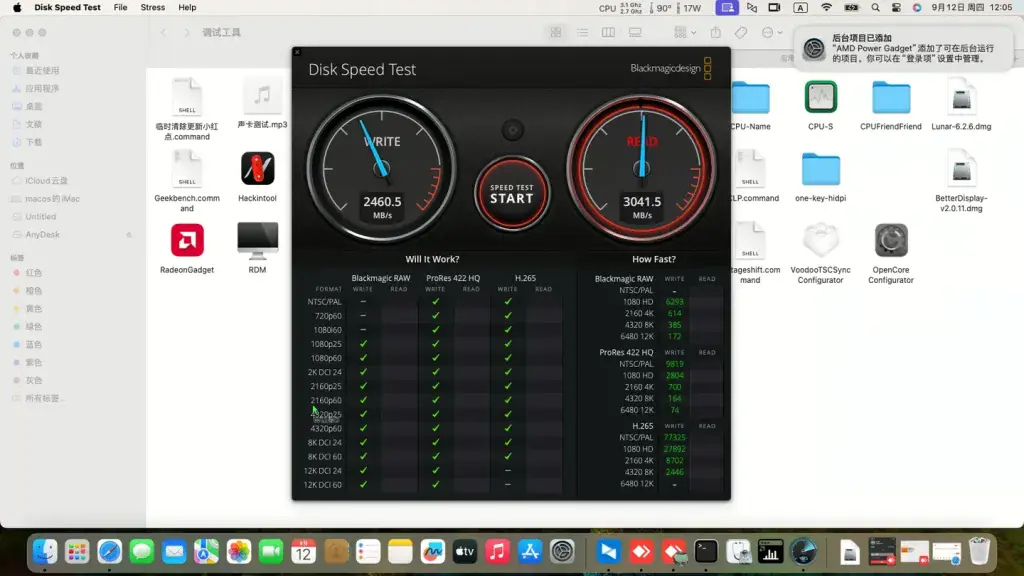The width and height of the screenshot is (1024, 576).
Task: Click the battery status icon
Action: [x=851, y=7]
